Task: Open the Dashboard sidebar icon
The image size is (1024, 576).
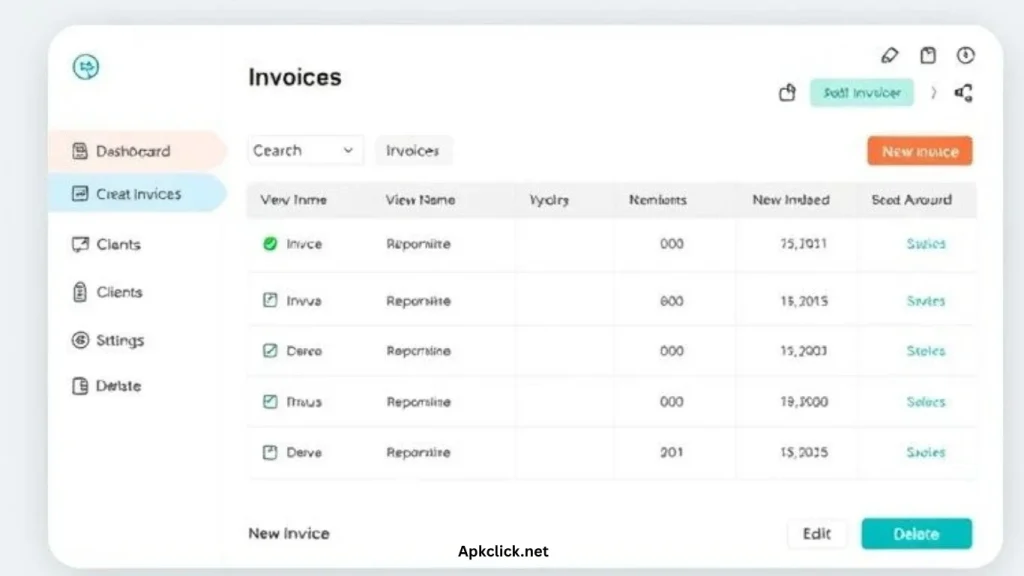Action: tap(78, 150)
